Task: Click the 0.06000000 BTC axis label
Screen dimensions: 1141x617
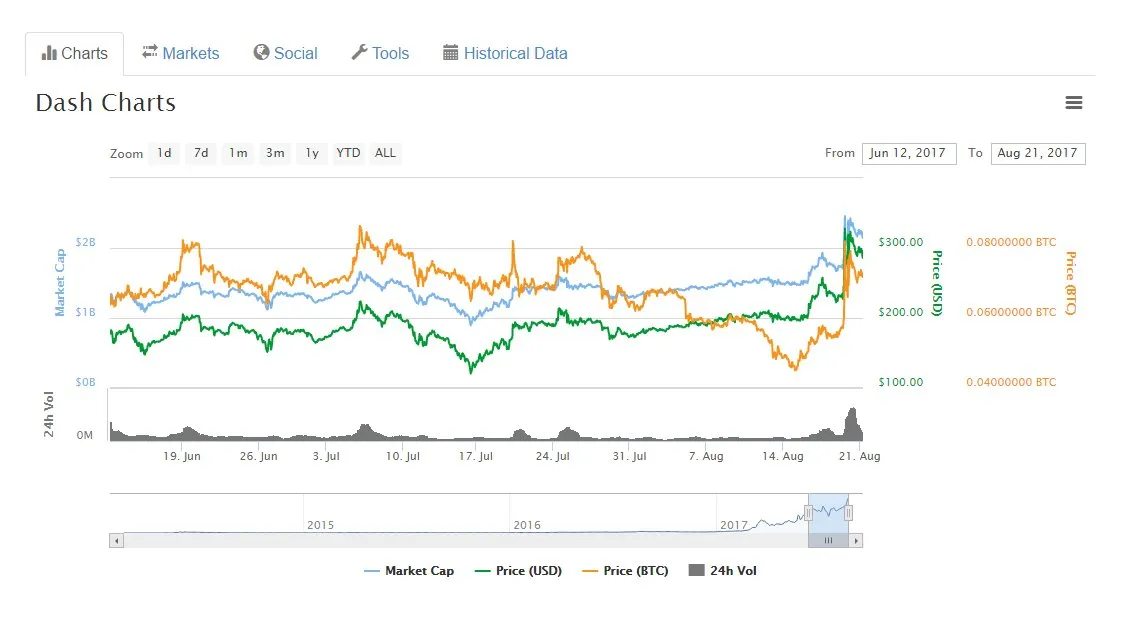Action: (x=1011, y=312)
